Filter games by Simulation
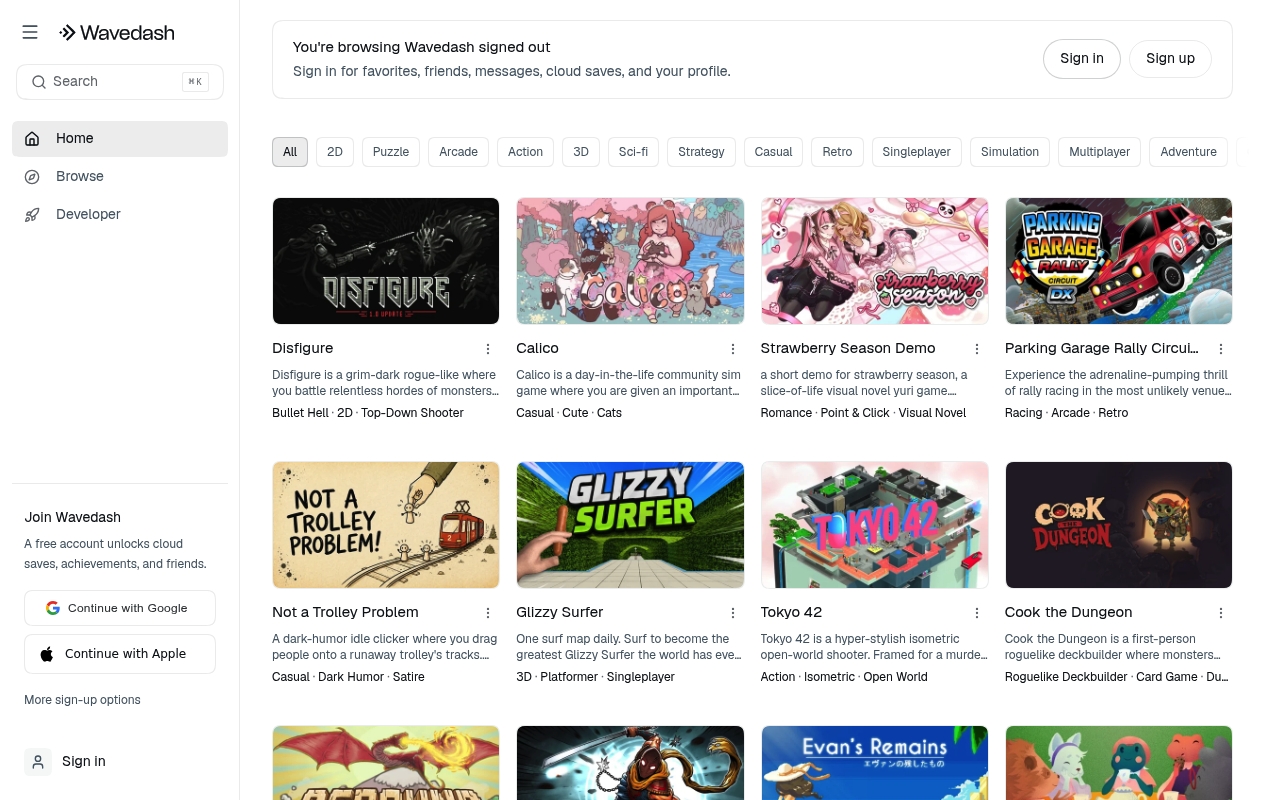This screenshot has width=1280, height=800. (x=1010, y=152)
